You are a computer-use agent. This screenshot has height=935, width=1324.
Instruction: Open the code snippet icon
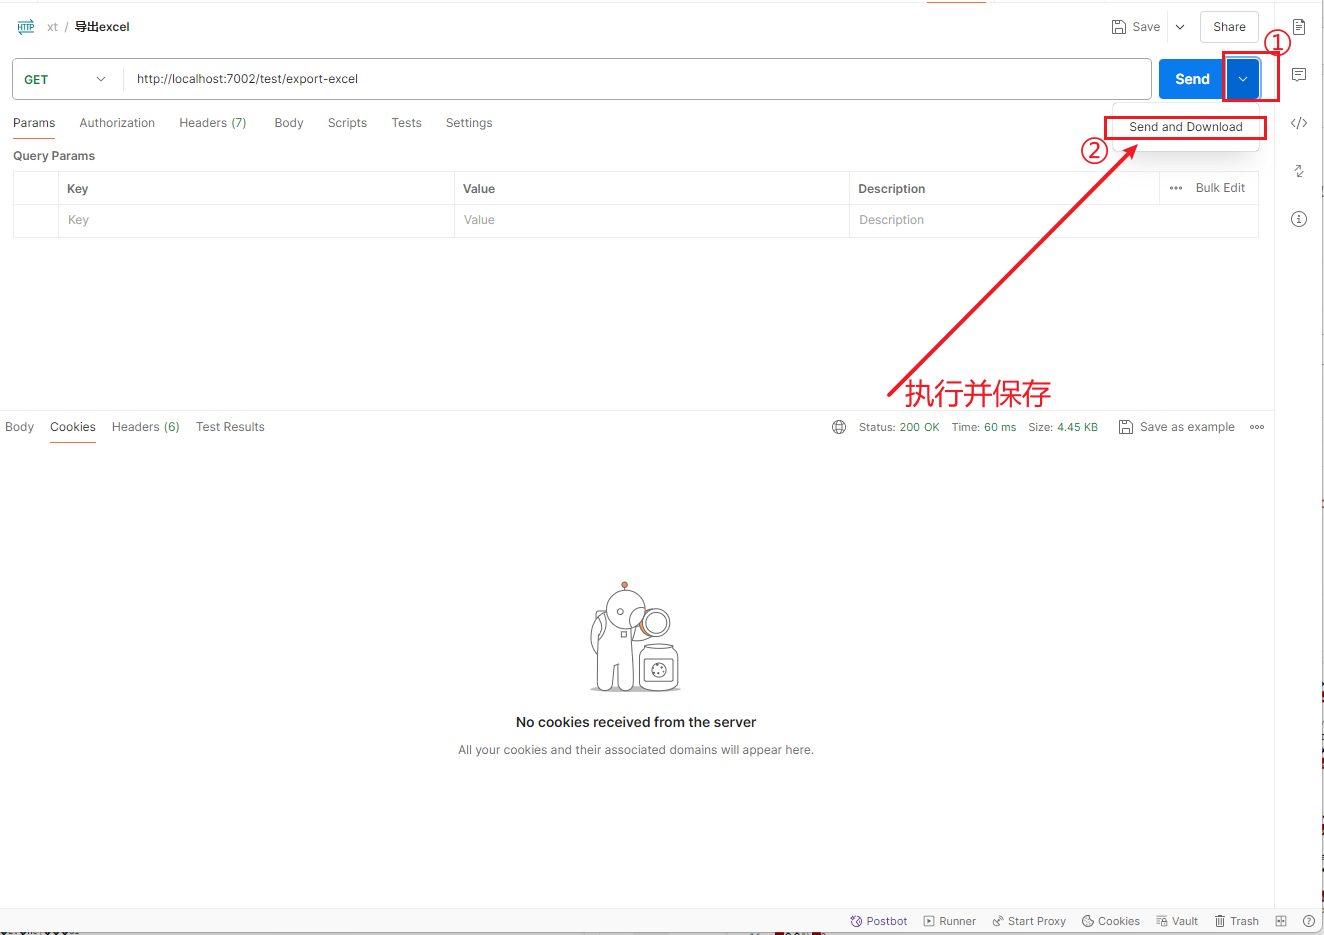[1299, 123]
